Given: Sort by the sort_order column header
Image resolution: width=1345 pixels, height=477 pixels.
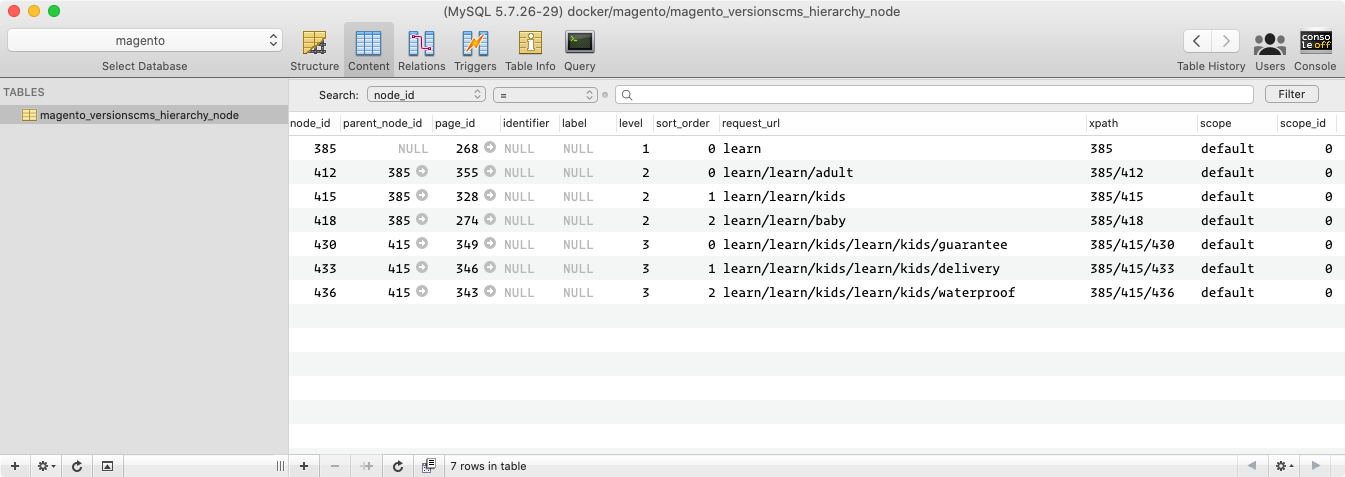Looking at the screenshot, I should 685,123.
